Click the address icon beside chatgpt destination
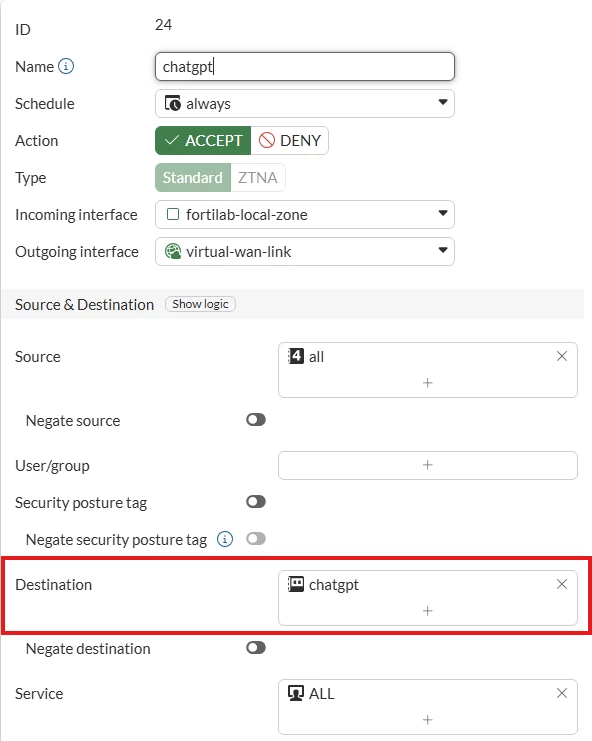The width and height of the screenshot is (592, 741). (x=296, y=584)
